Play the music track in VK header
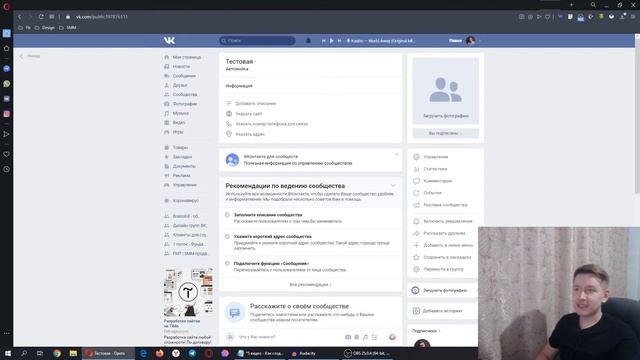Screen dimensions: 640x360 (x=331, y=40)
